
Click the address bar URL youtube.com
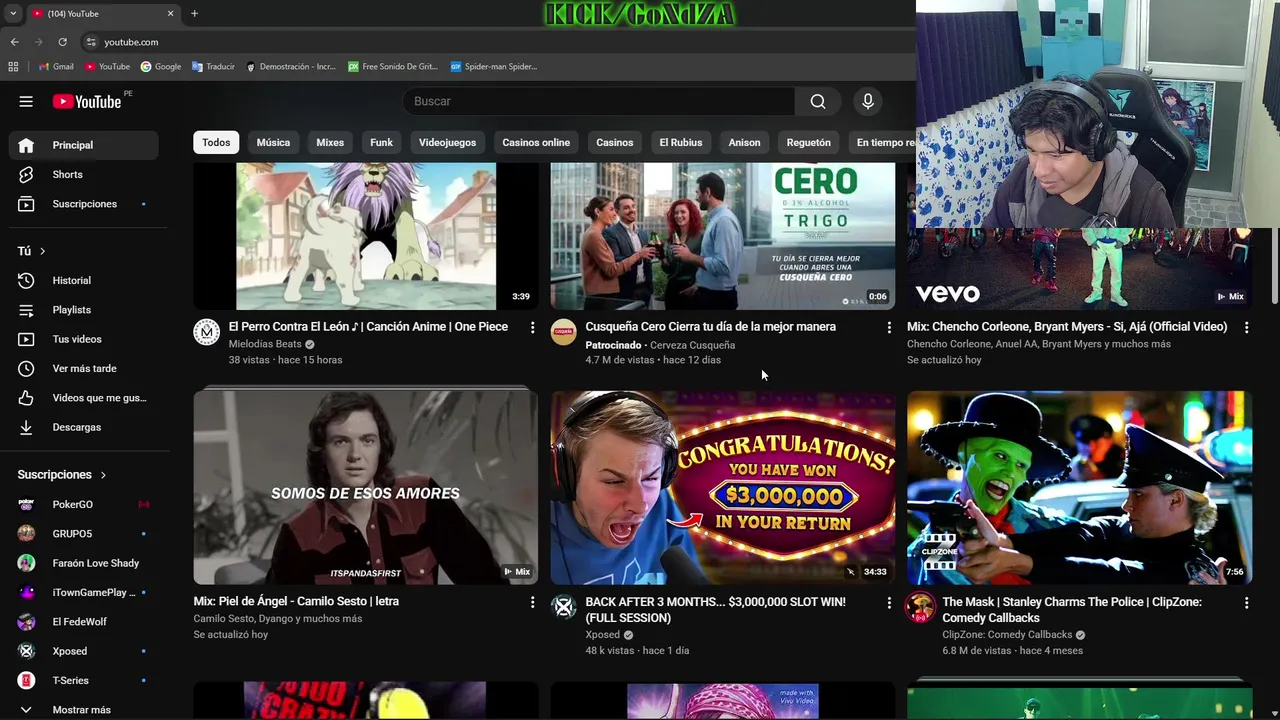click(x=131, y=42)
